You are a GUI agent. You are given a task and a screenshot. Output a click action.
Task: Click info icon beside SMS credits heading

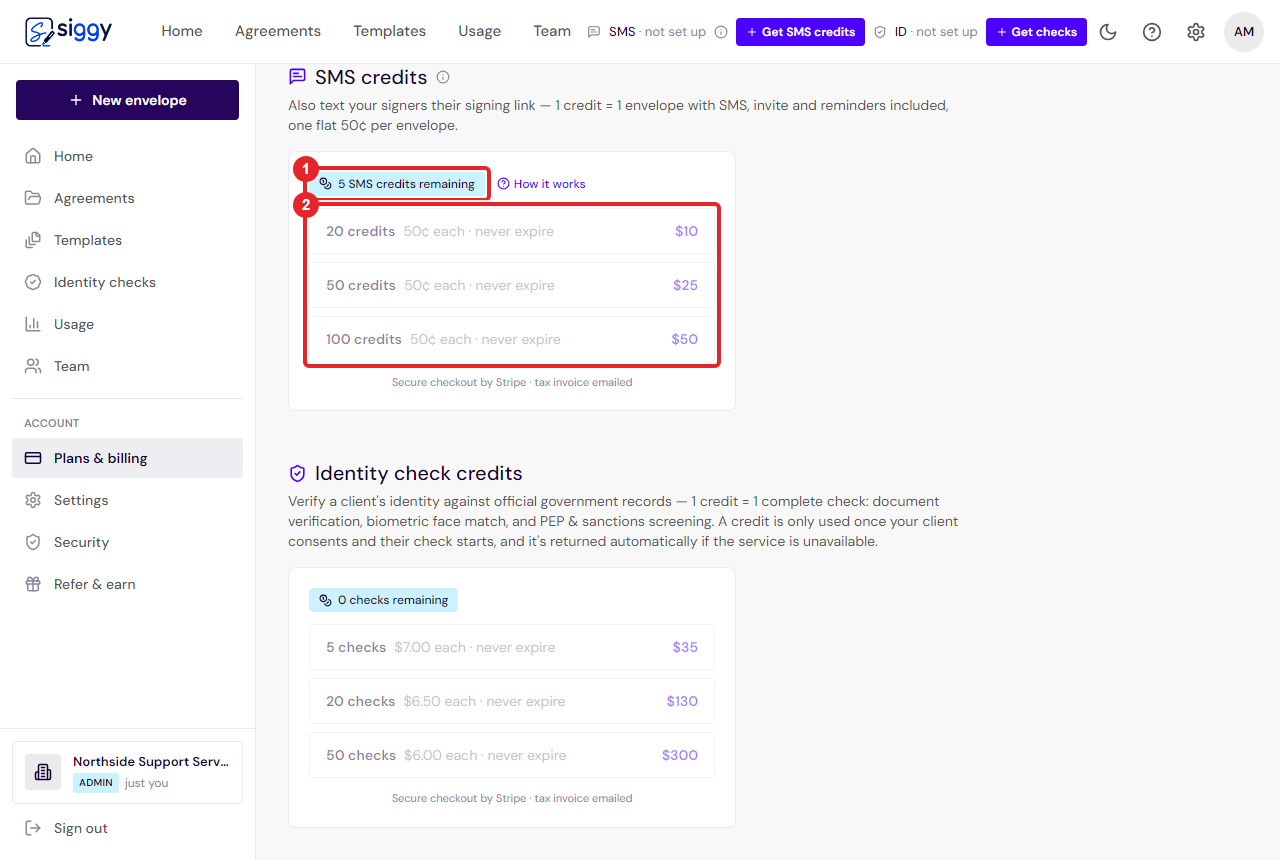443,77
